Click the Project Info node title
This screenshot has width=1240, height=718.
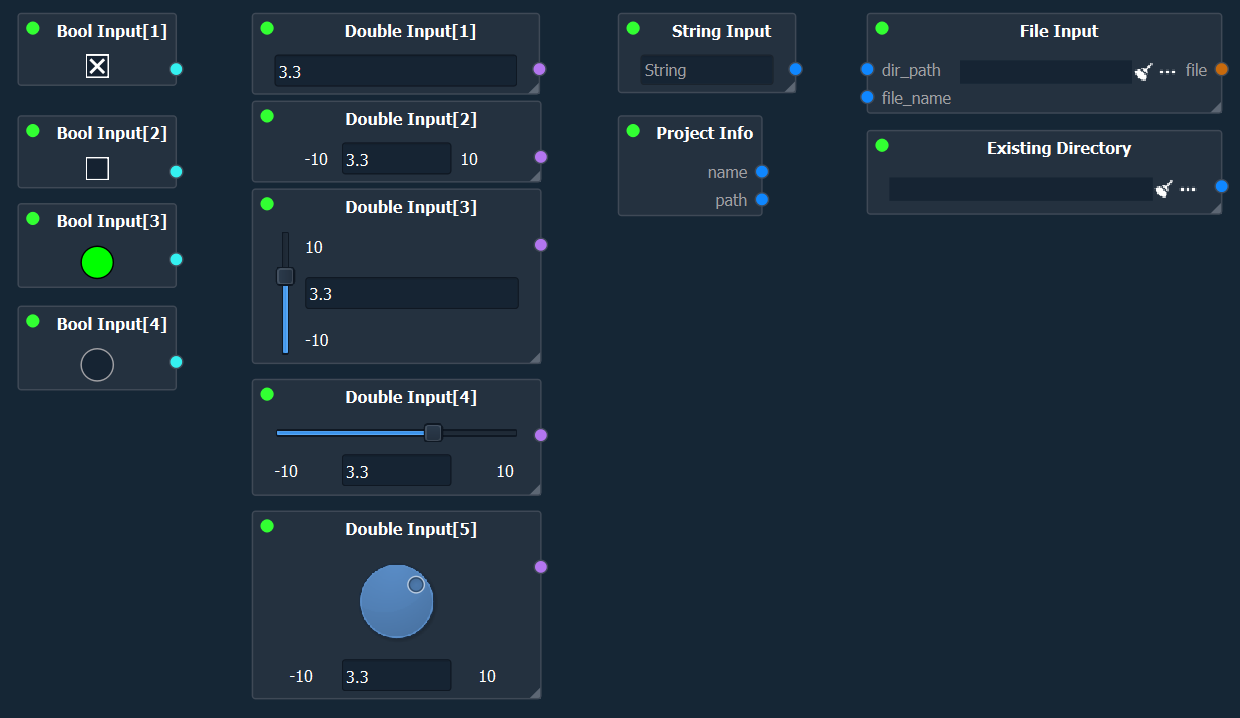[704, 133]
